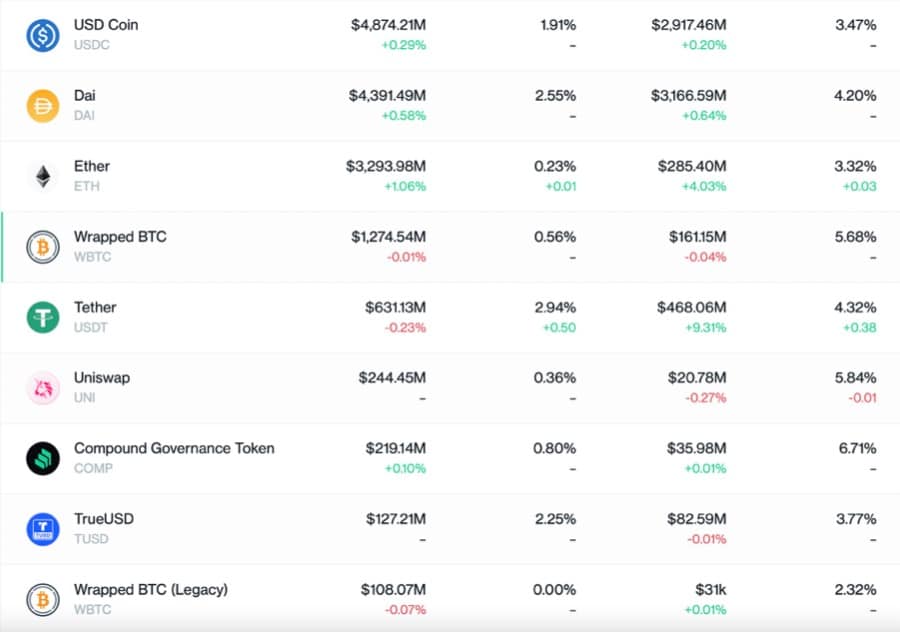Image resolution: width=900 pixels, height=632 pixels.
Task: Click the Compound Governance Token icon
Action: click(43, 458)
